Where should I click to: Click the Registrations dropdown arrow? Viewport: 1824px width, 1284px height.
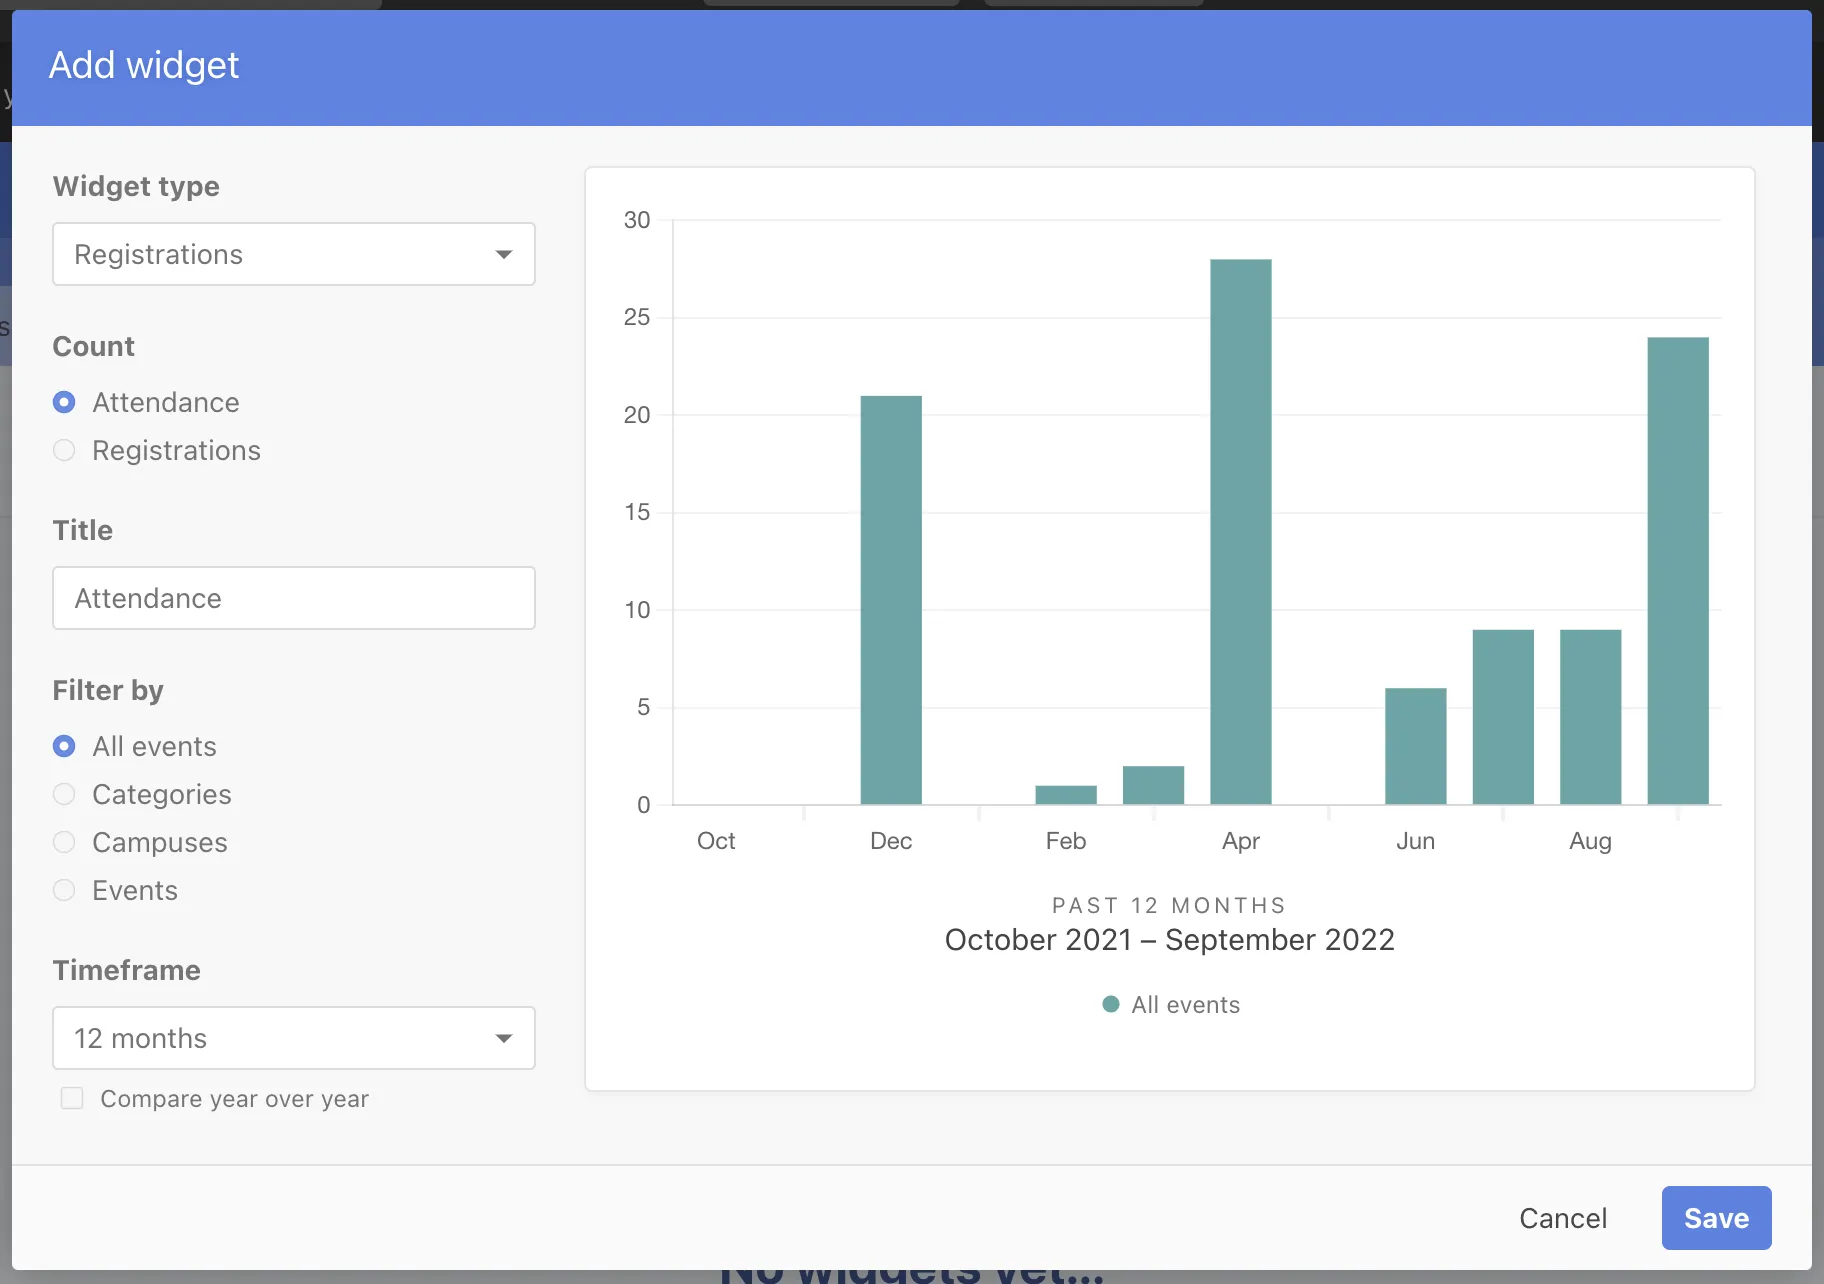point(504,254)
